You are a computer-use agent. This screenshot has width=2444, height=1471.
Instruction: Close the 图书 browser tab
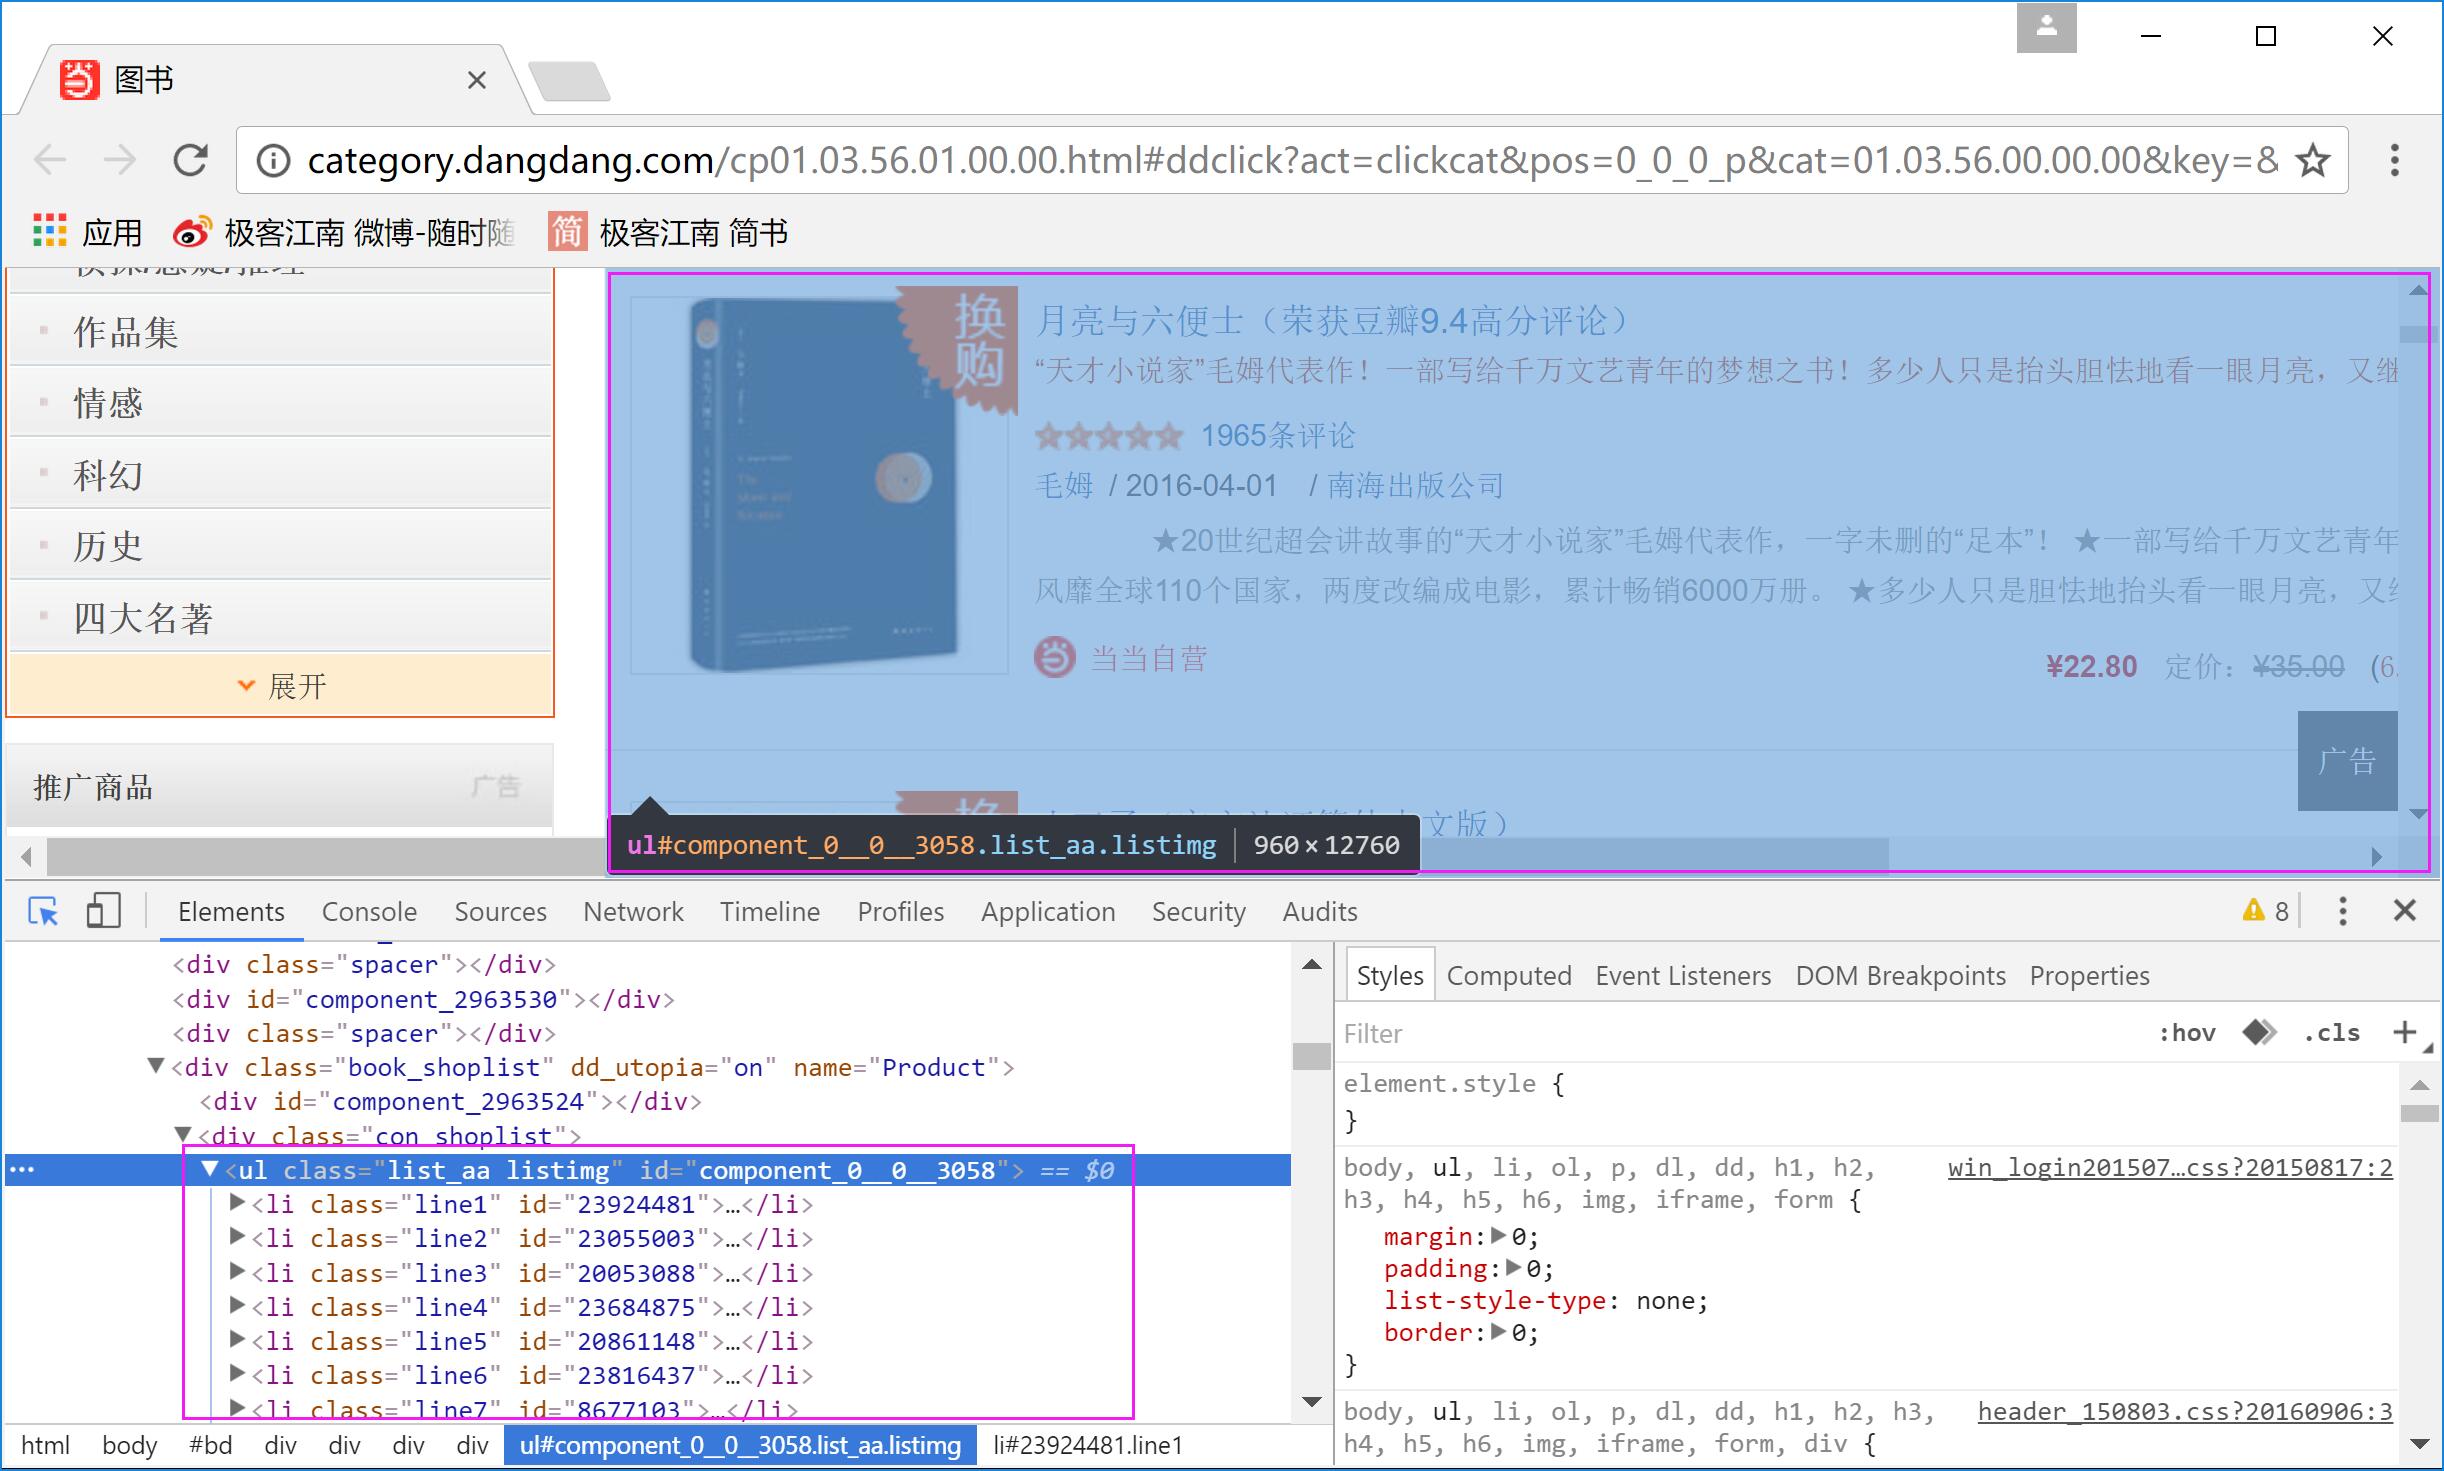coord(477,80)
